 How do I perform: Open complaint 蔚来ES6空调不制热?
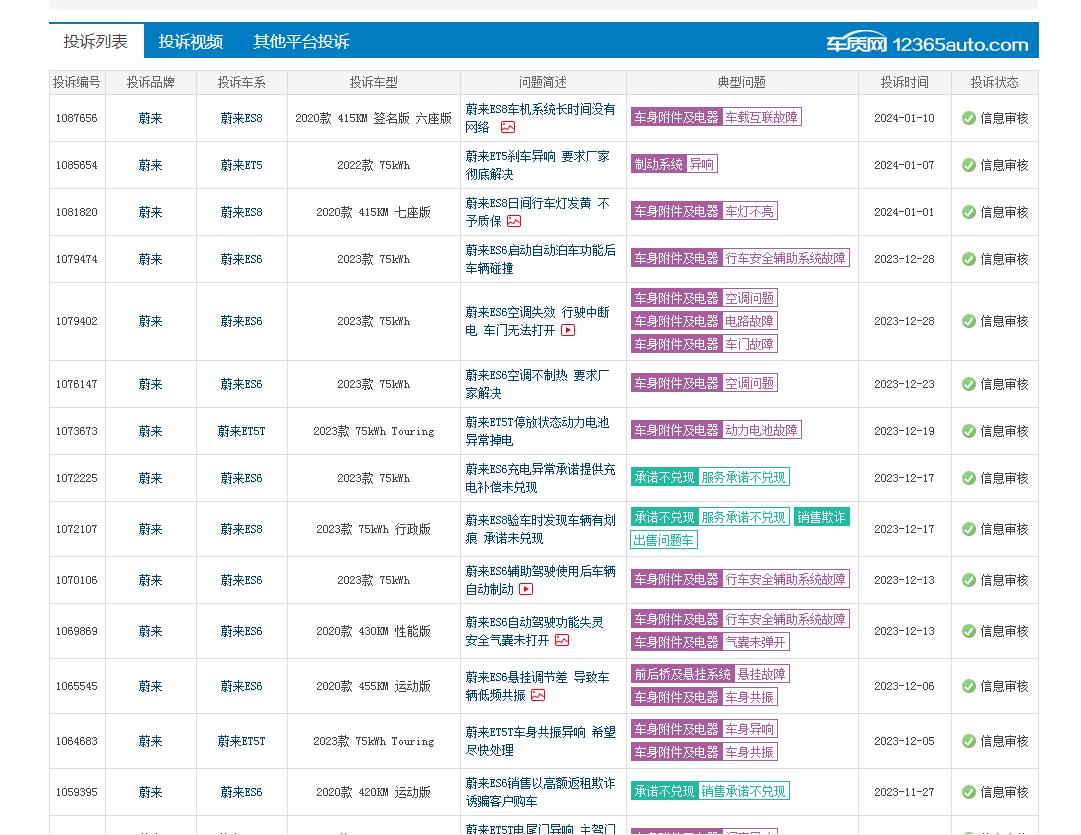click(537, 383)
